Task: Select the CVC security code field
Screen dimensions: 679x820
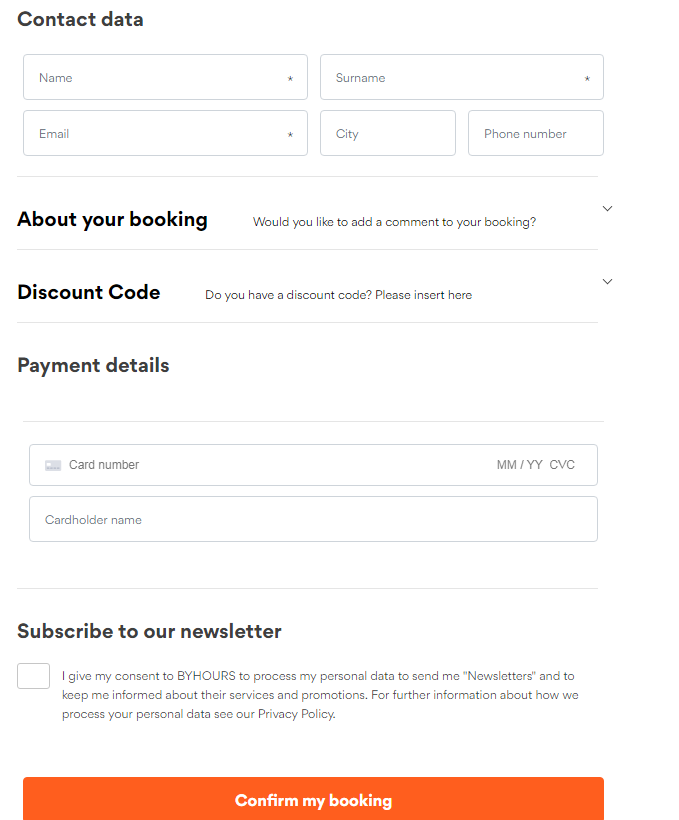Action: pos(562,465)
